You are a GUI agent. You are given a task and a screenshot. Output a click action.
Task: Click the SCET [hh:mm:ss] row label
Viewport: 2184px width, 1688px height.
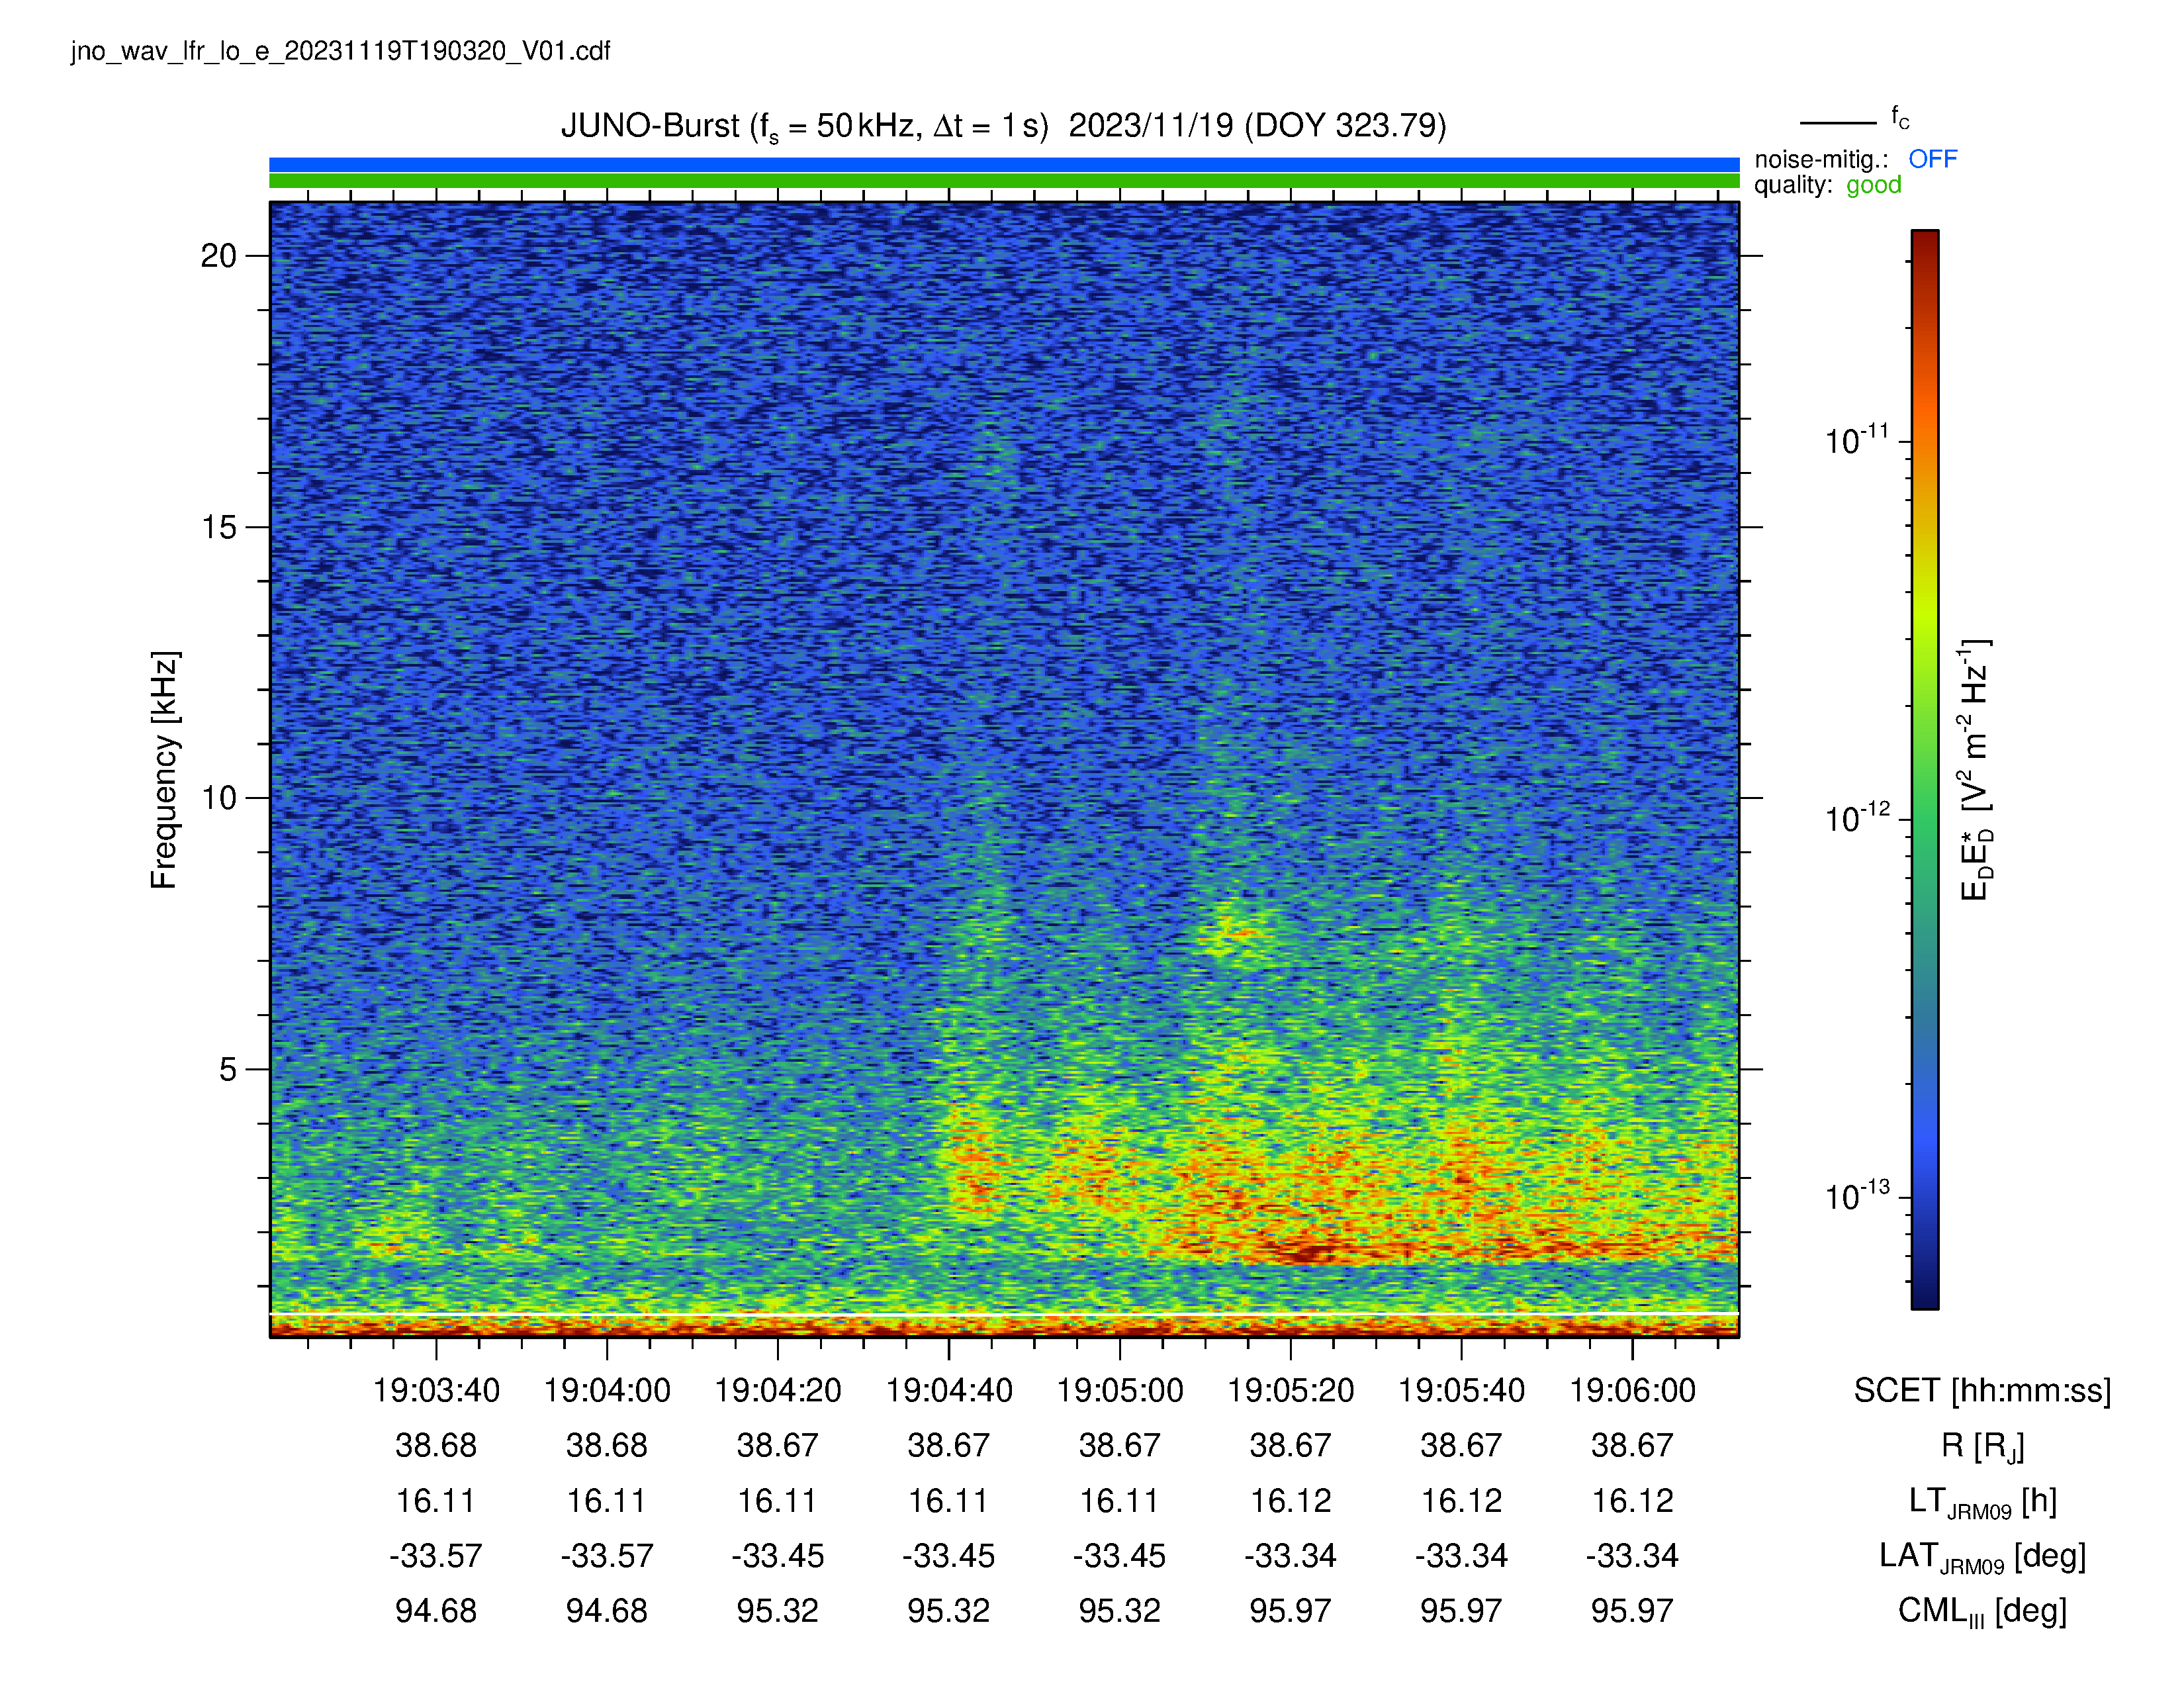[1982, 1390]
